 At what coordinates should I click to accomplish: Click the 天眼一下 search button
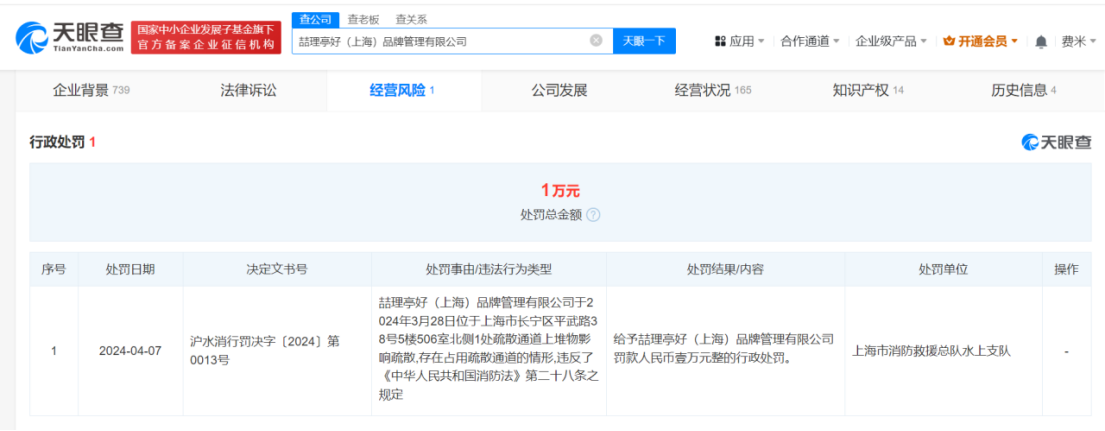click(644, 41)
